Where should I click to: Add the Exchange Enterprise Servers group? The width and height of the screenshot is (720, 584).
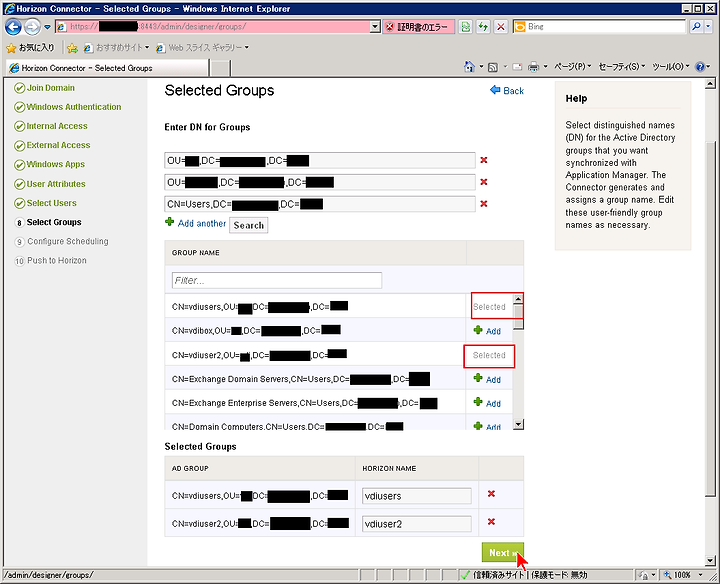tap(488, 403)
